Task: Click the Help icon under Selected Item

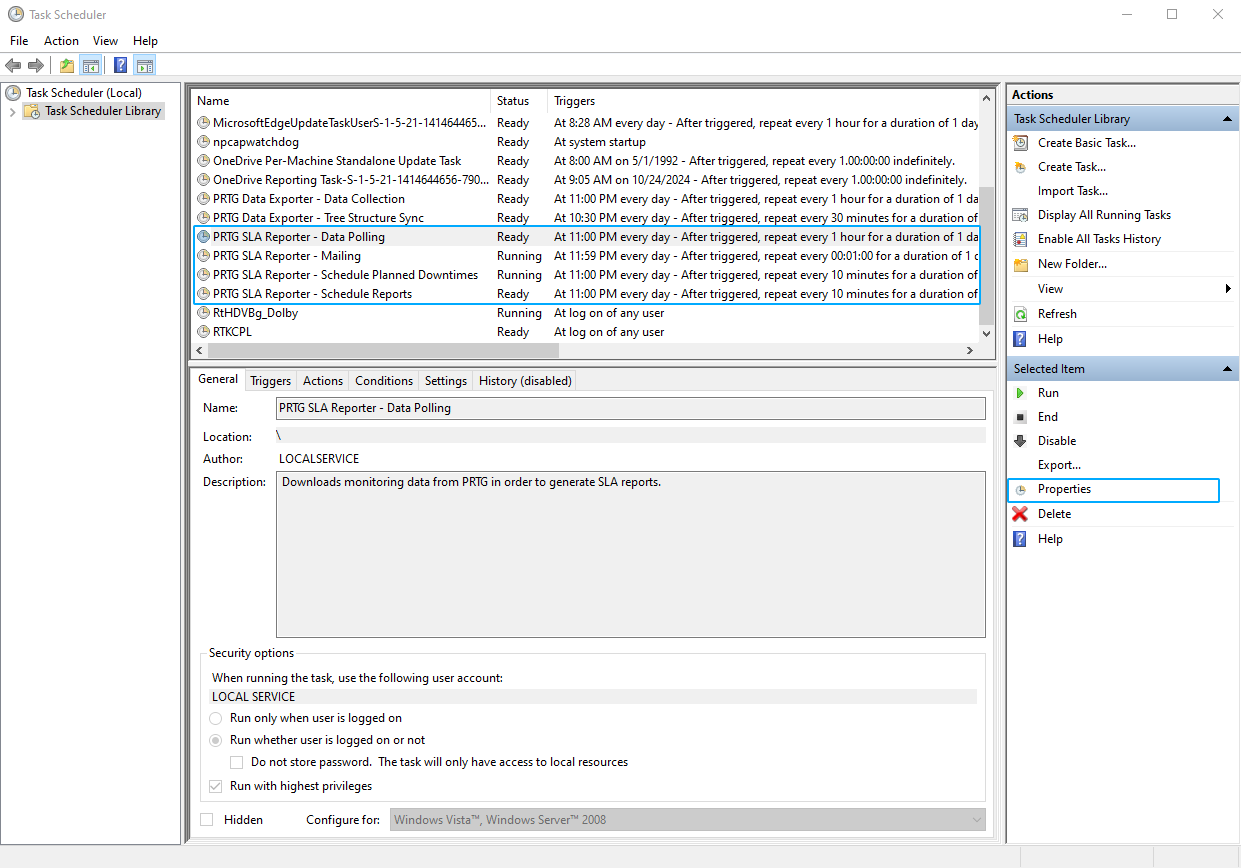Action: (x=1020, y=539)
